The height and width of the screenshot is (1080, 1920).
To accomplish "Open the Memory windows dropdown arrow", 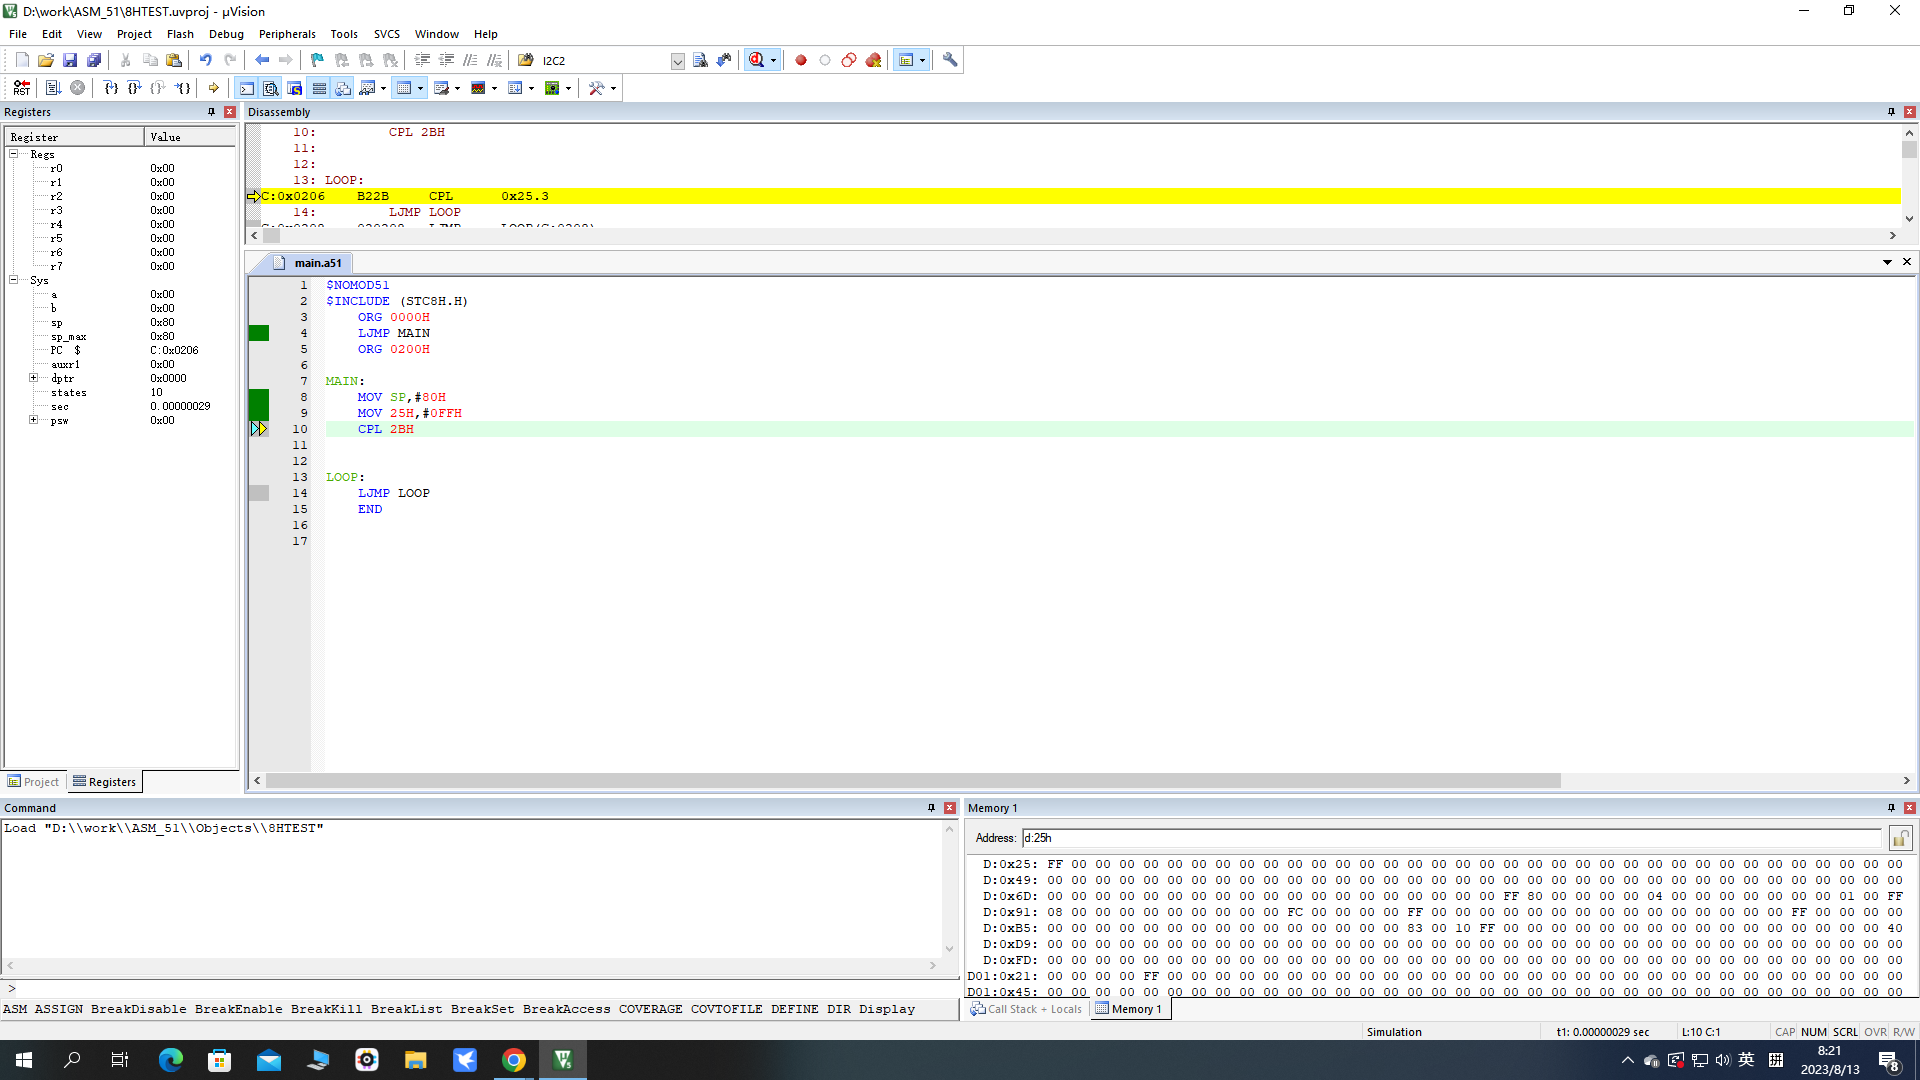I will click(x=420, y=88).
